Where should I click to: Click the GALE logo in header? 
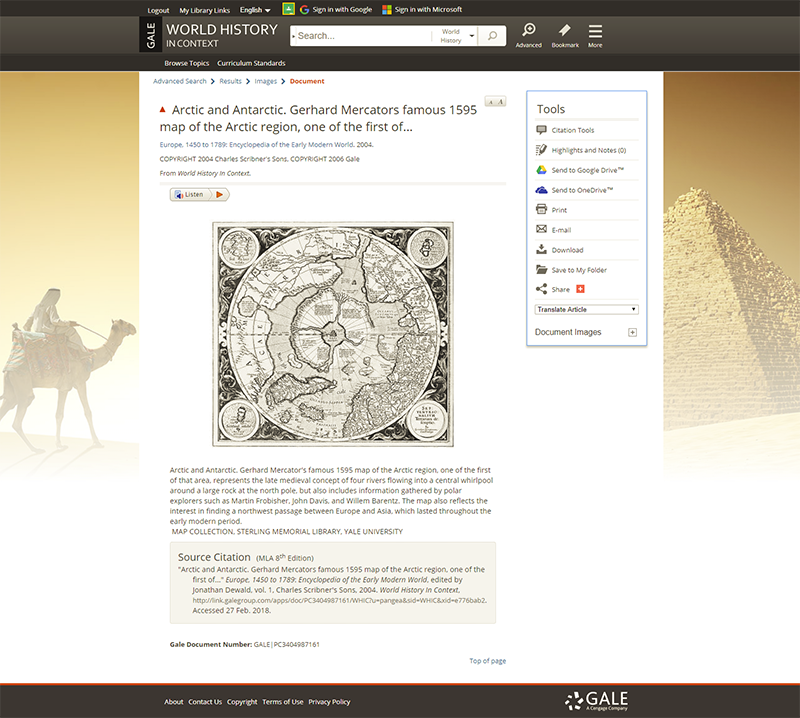[151, 35]
